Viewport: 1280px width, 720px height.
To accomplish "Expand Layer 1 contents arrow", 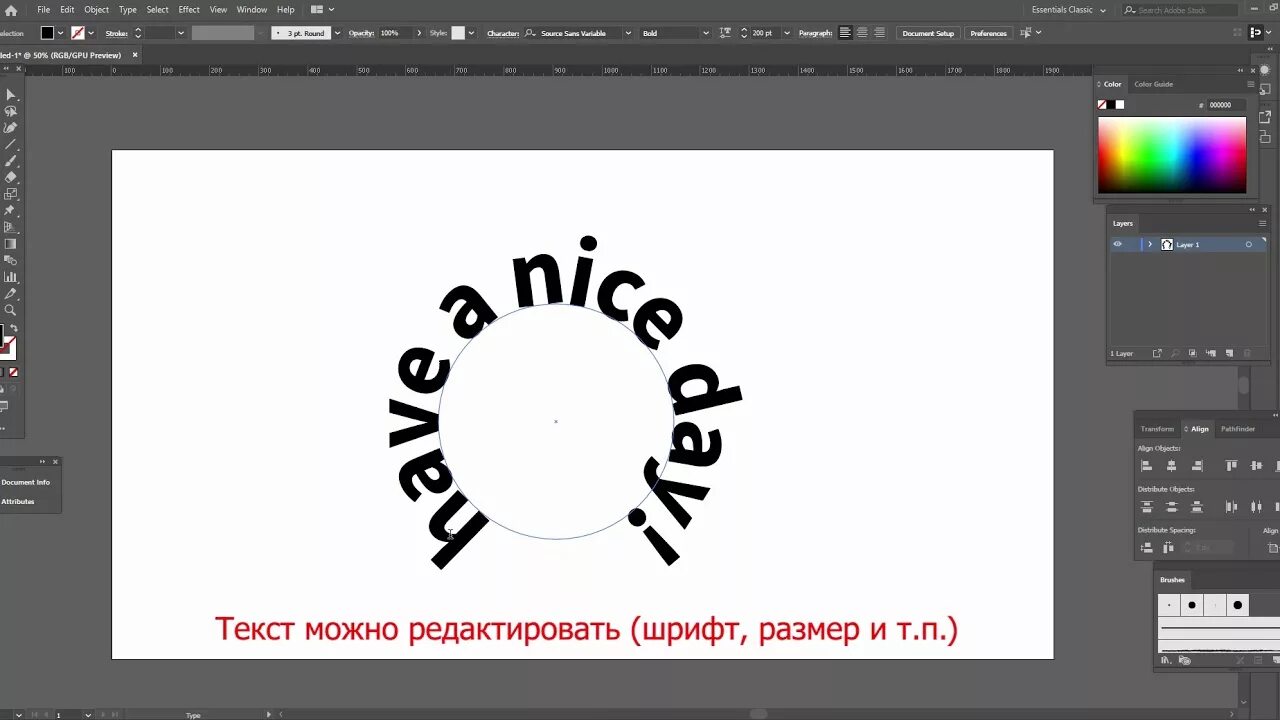I will click(x=1150, y=244).
